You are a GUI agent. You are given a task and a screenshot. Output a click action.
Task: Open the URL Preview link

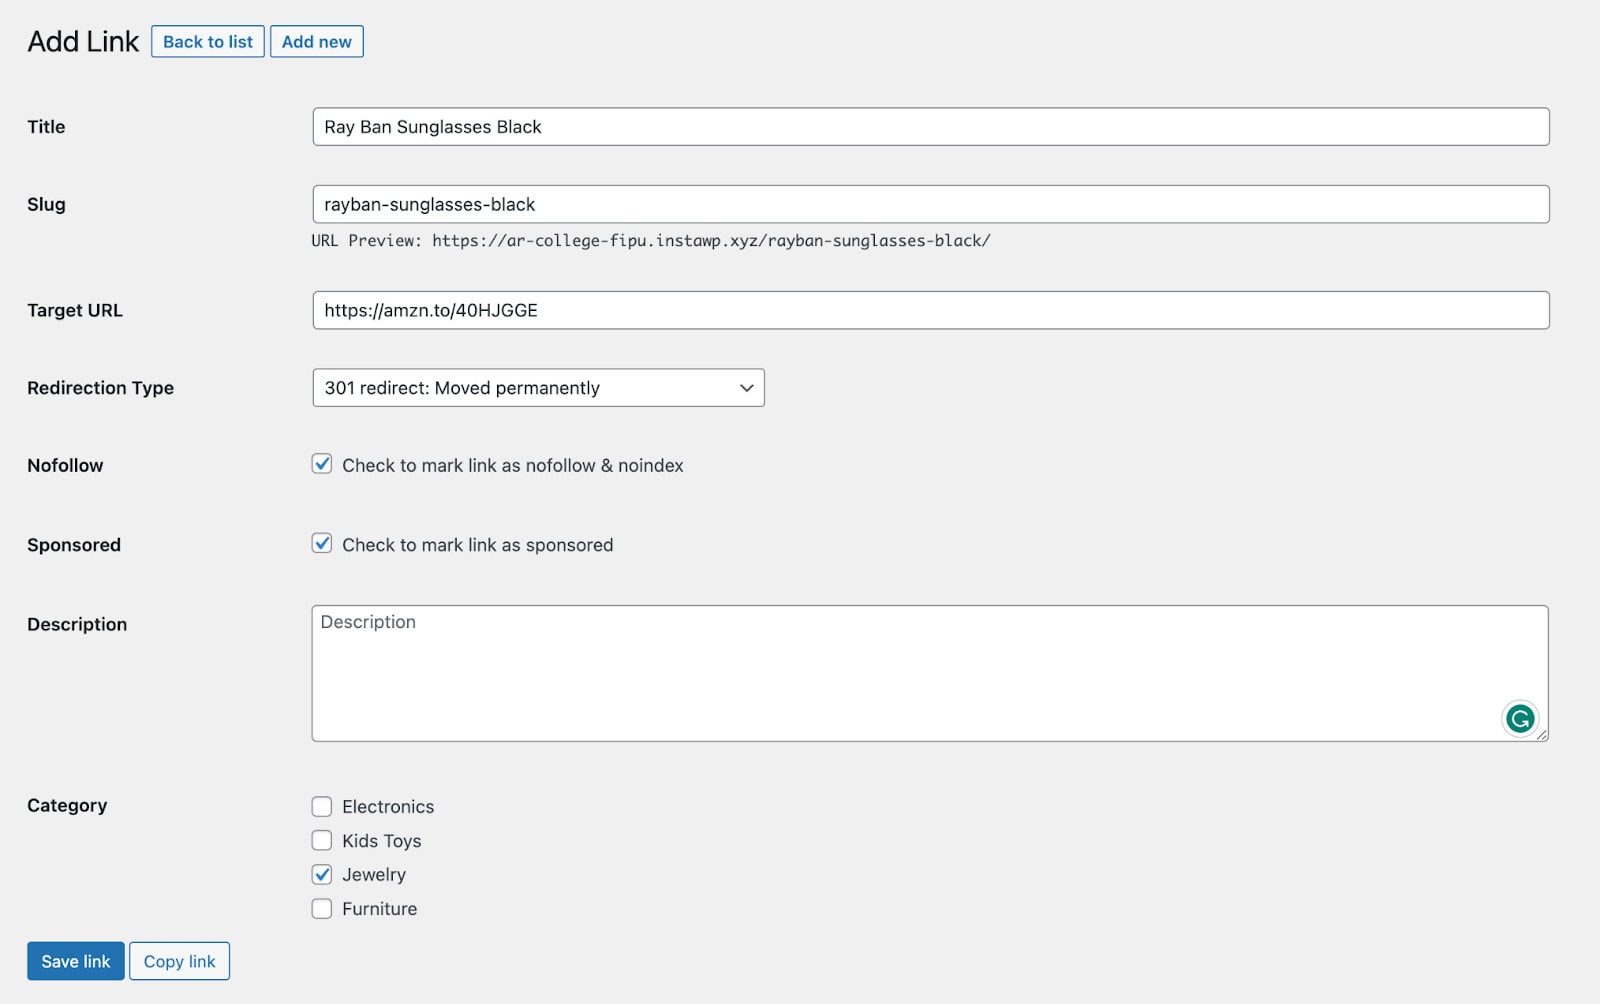[x=709, y=240]
